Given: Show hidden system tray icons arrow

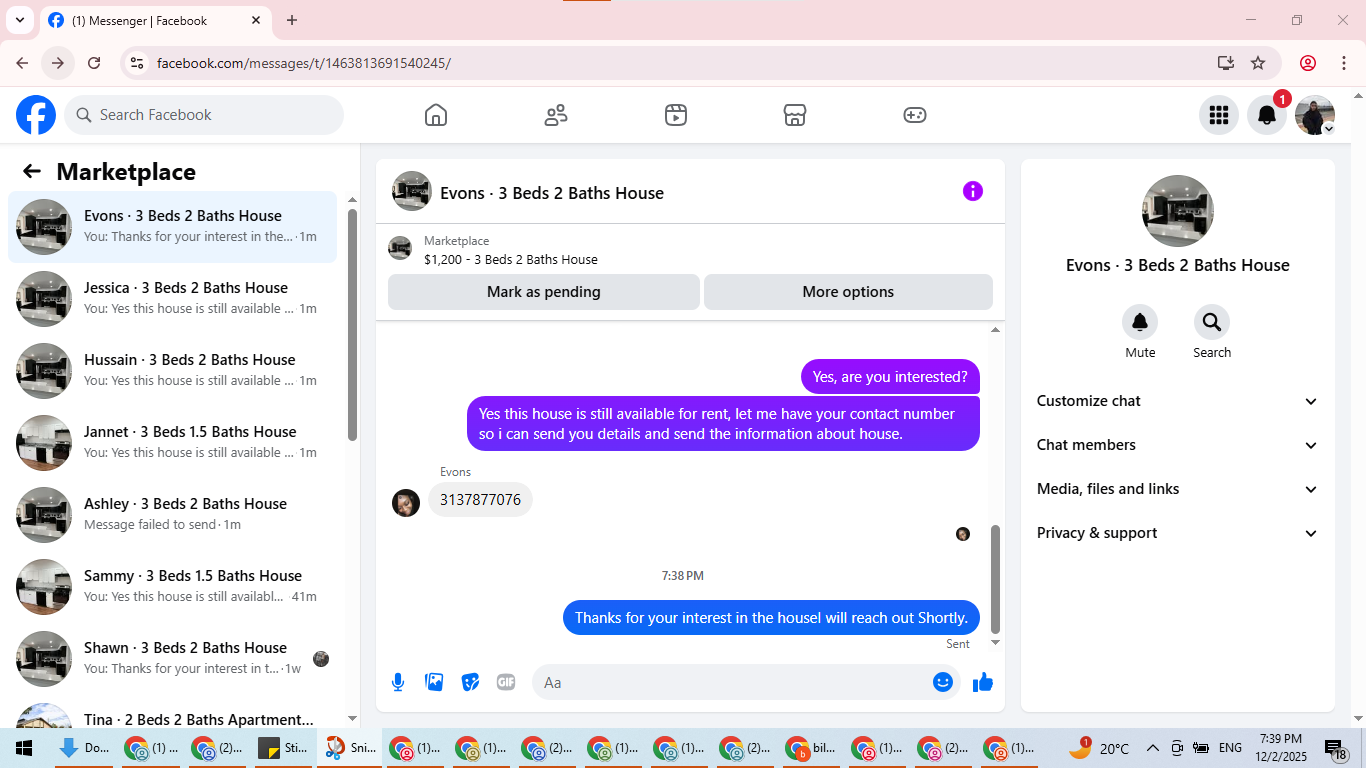Looking at the screenshot, I should (x=1152, y=748).
